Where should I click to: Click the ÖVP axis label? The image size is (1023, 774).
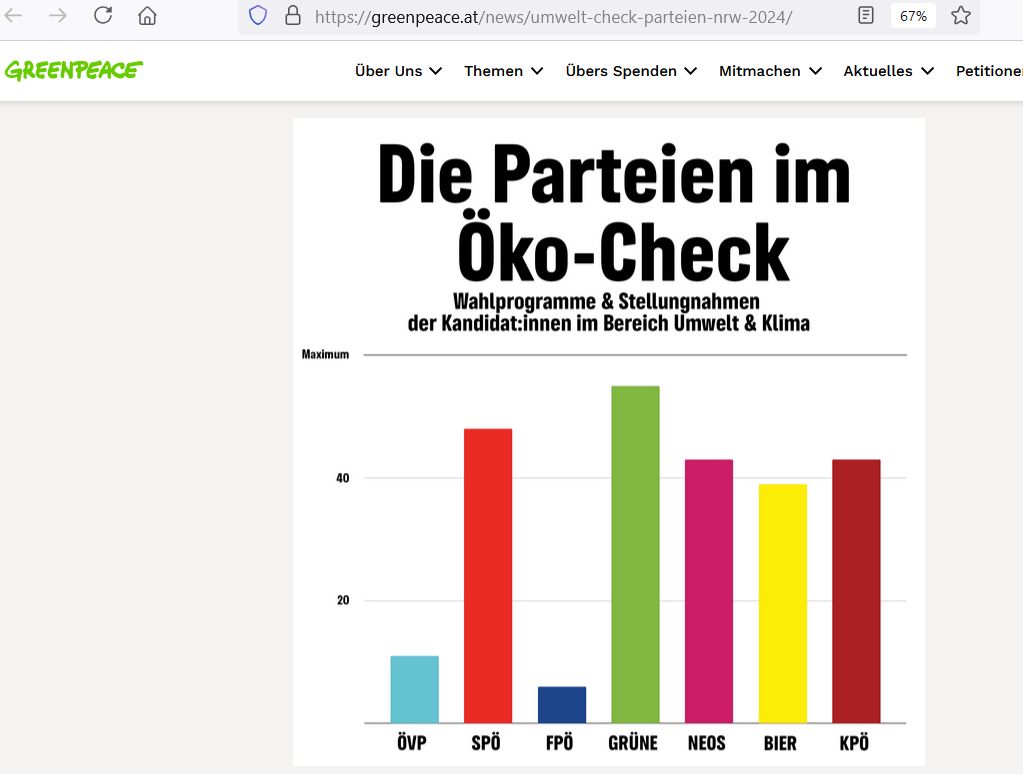pyautogui.click(x=412, y=742)
